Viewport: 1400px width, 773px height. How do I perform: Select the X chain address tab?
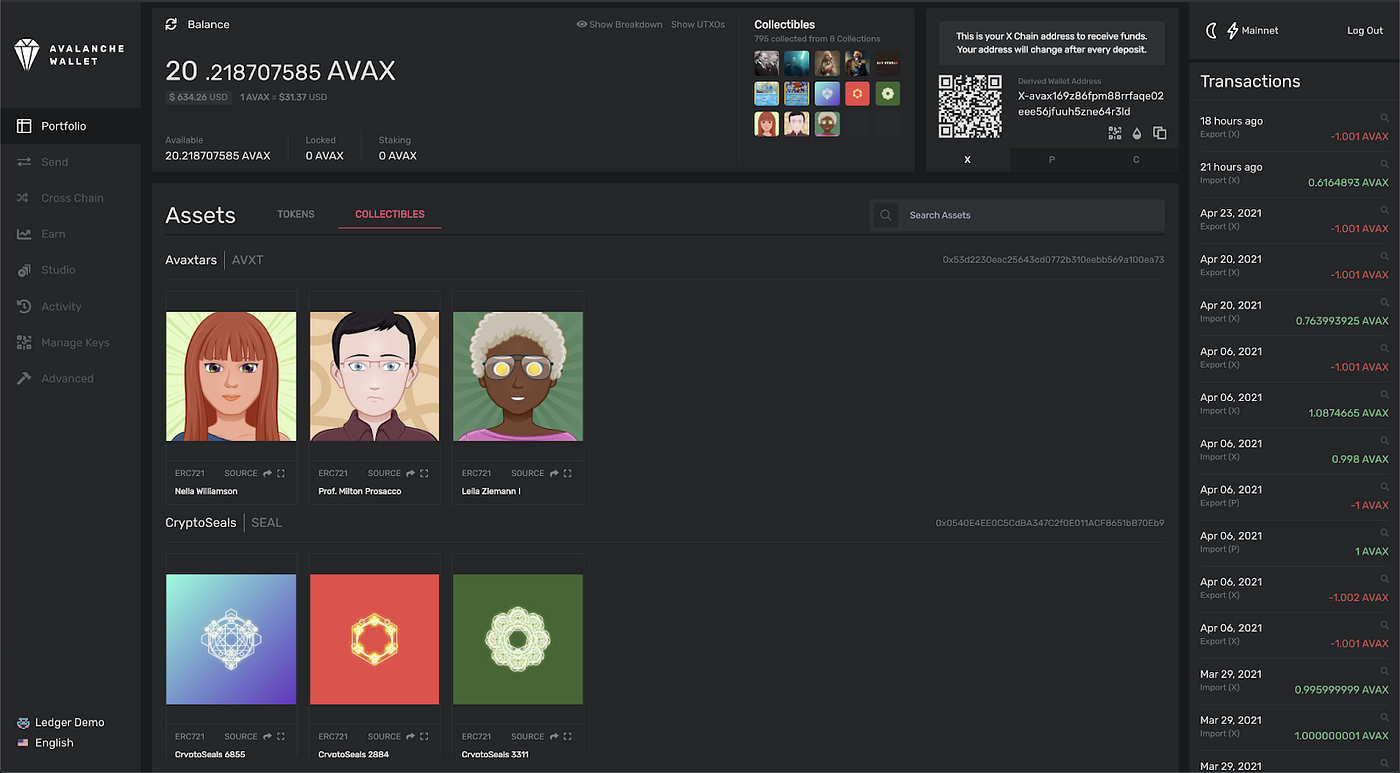point(967,160)
